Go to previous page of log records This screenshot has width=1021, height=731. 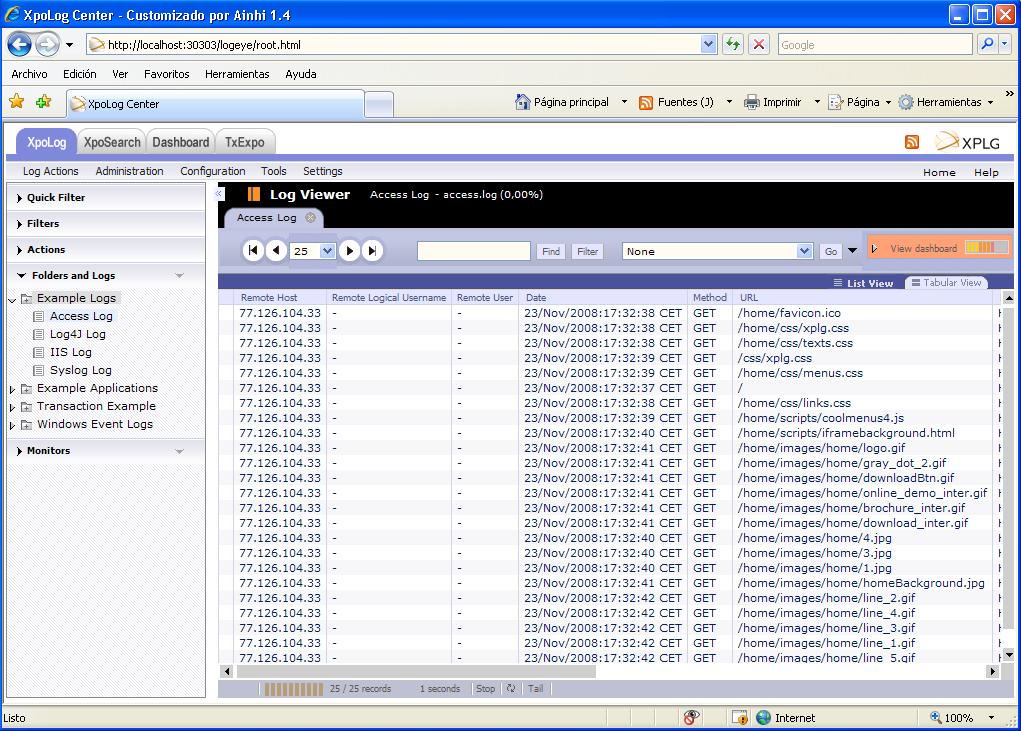click(276, 251)
